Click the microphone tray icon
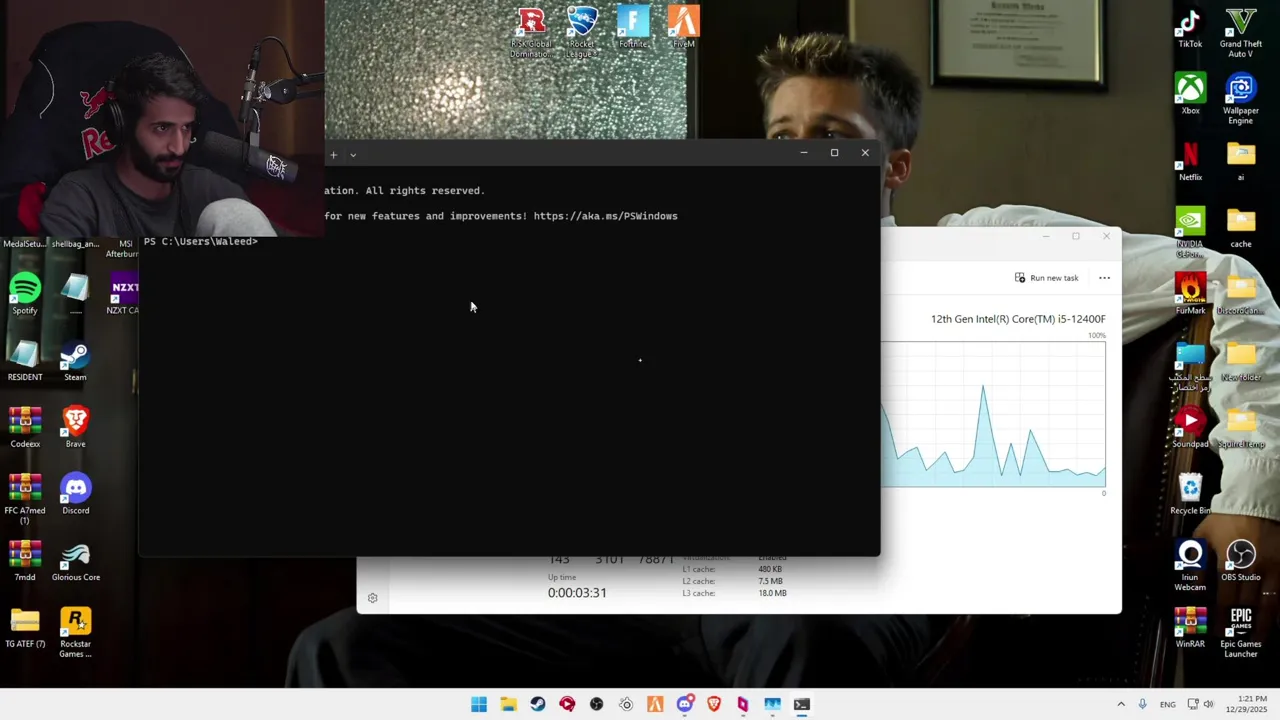Viewport: 1280px width, 720px height. pyautogui.click(x=1142, y=704)
